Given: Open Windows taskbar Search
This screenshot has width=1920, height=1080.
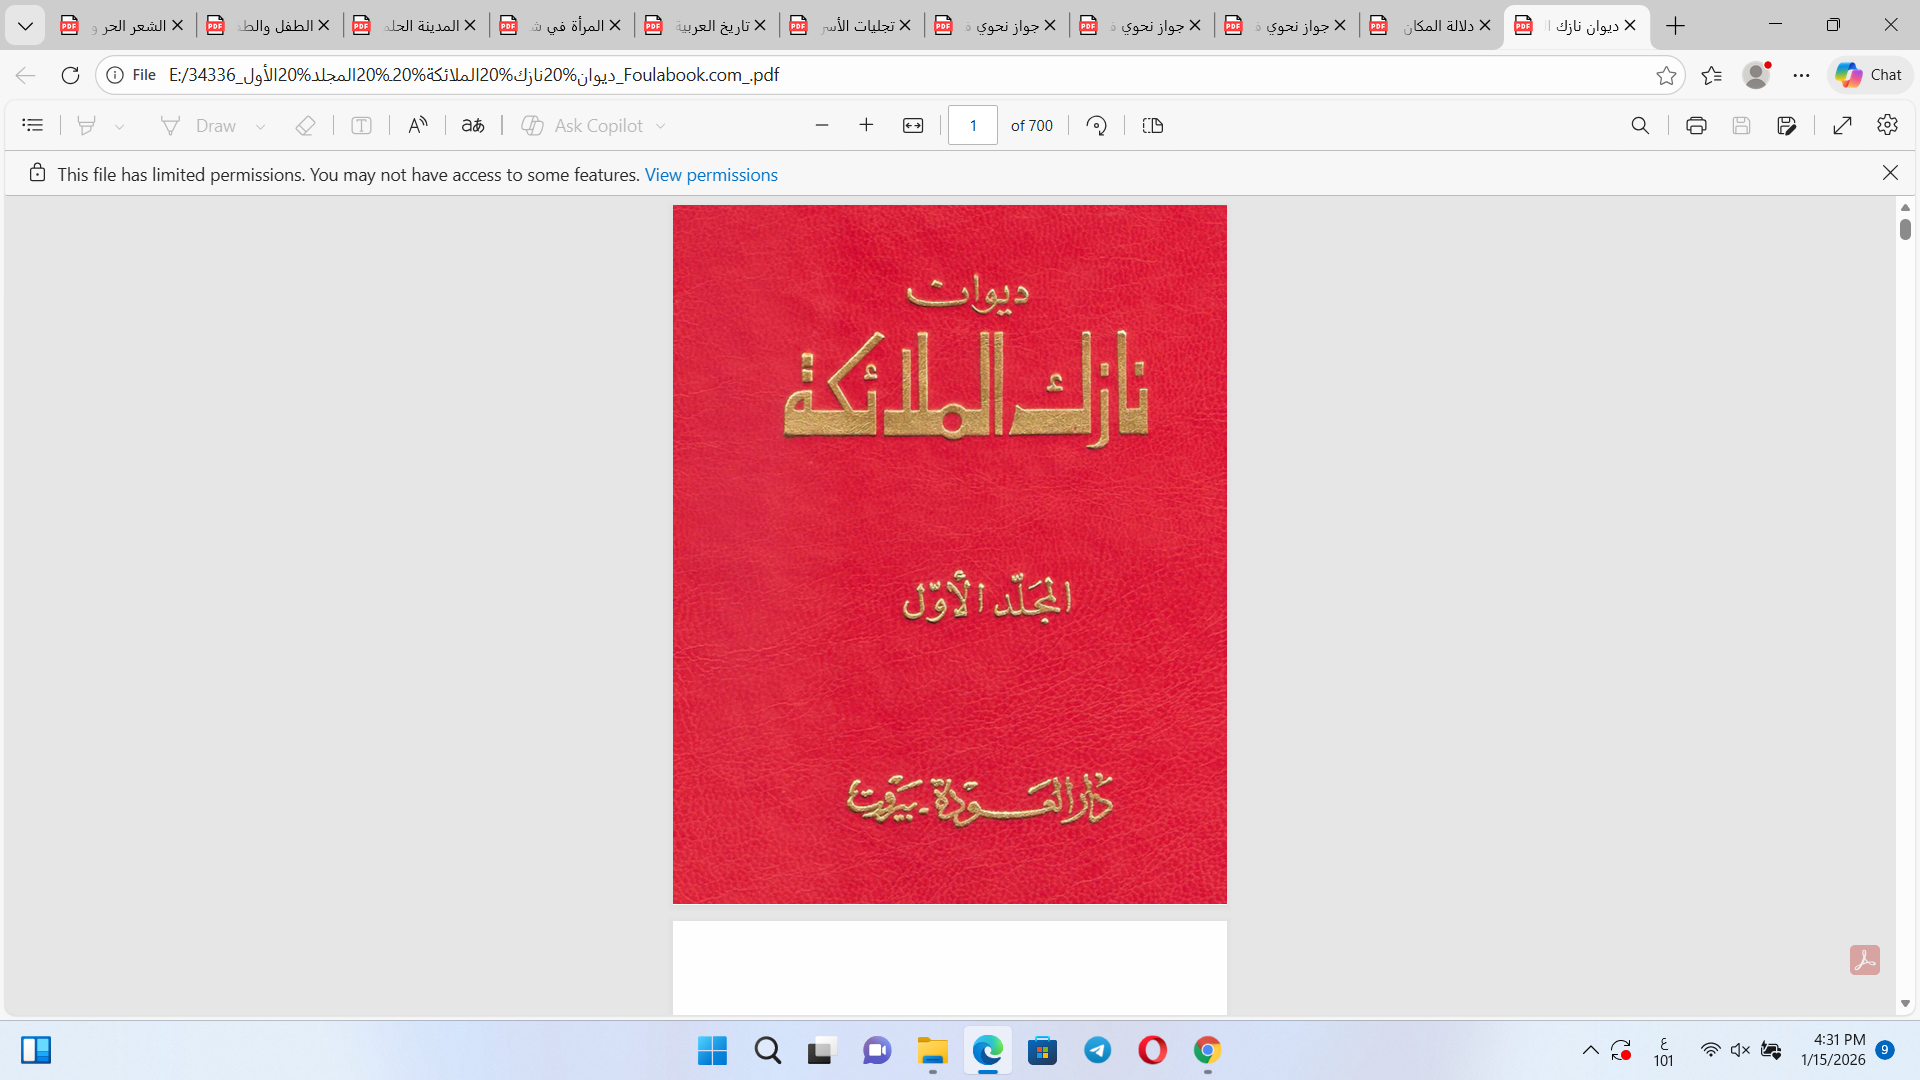Looking at the screenshot, I should tap(768, 1051).
